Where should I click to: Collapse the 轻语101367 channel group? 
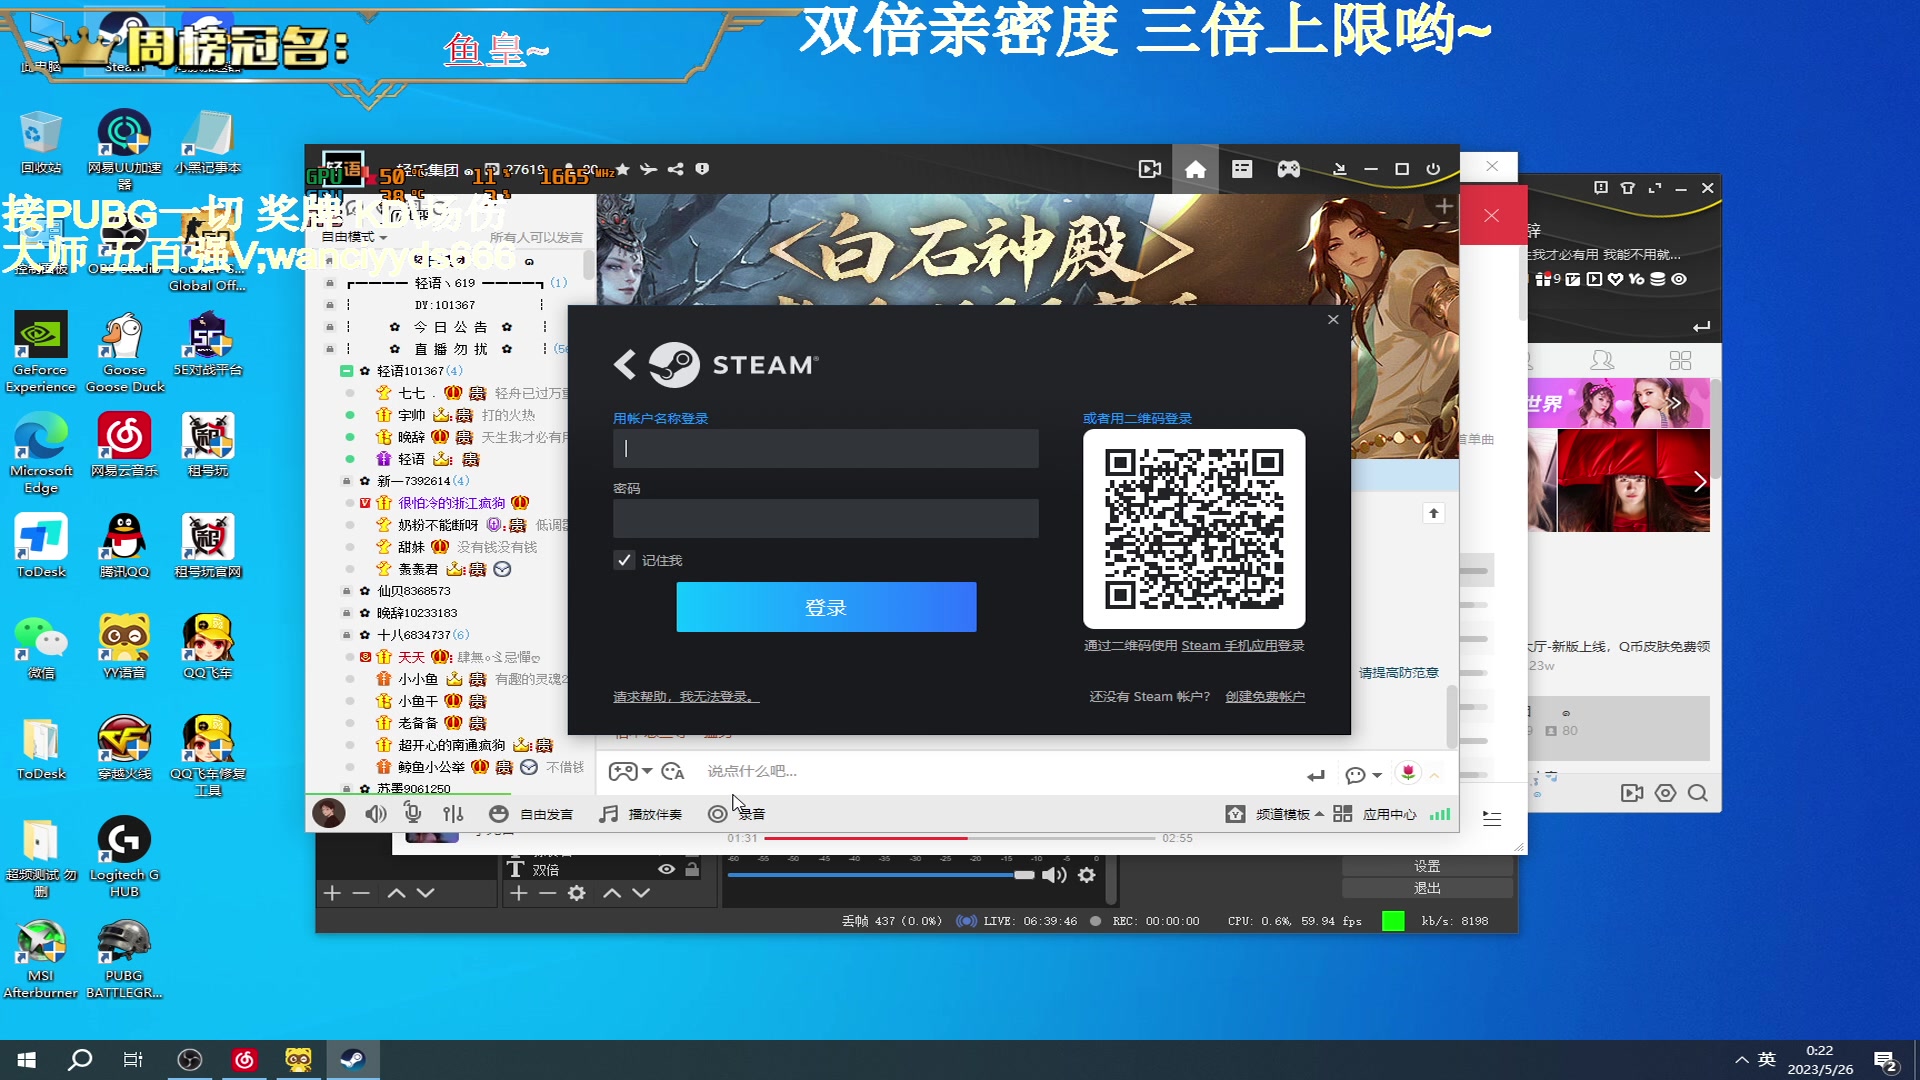pyautogui.click(x=346, y=371)
